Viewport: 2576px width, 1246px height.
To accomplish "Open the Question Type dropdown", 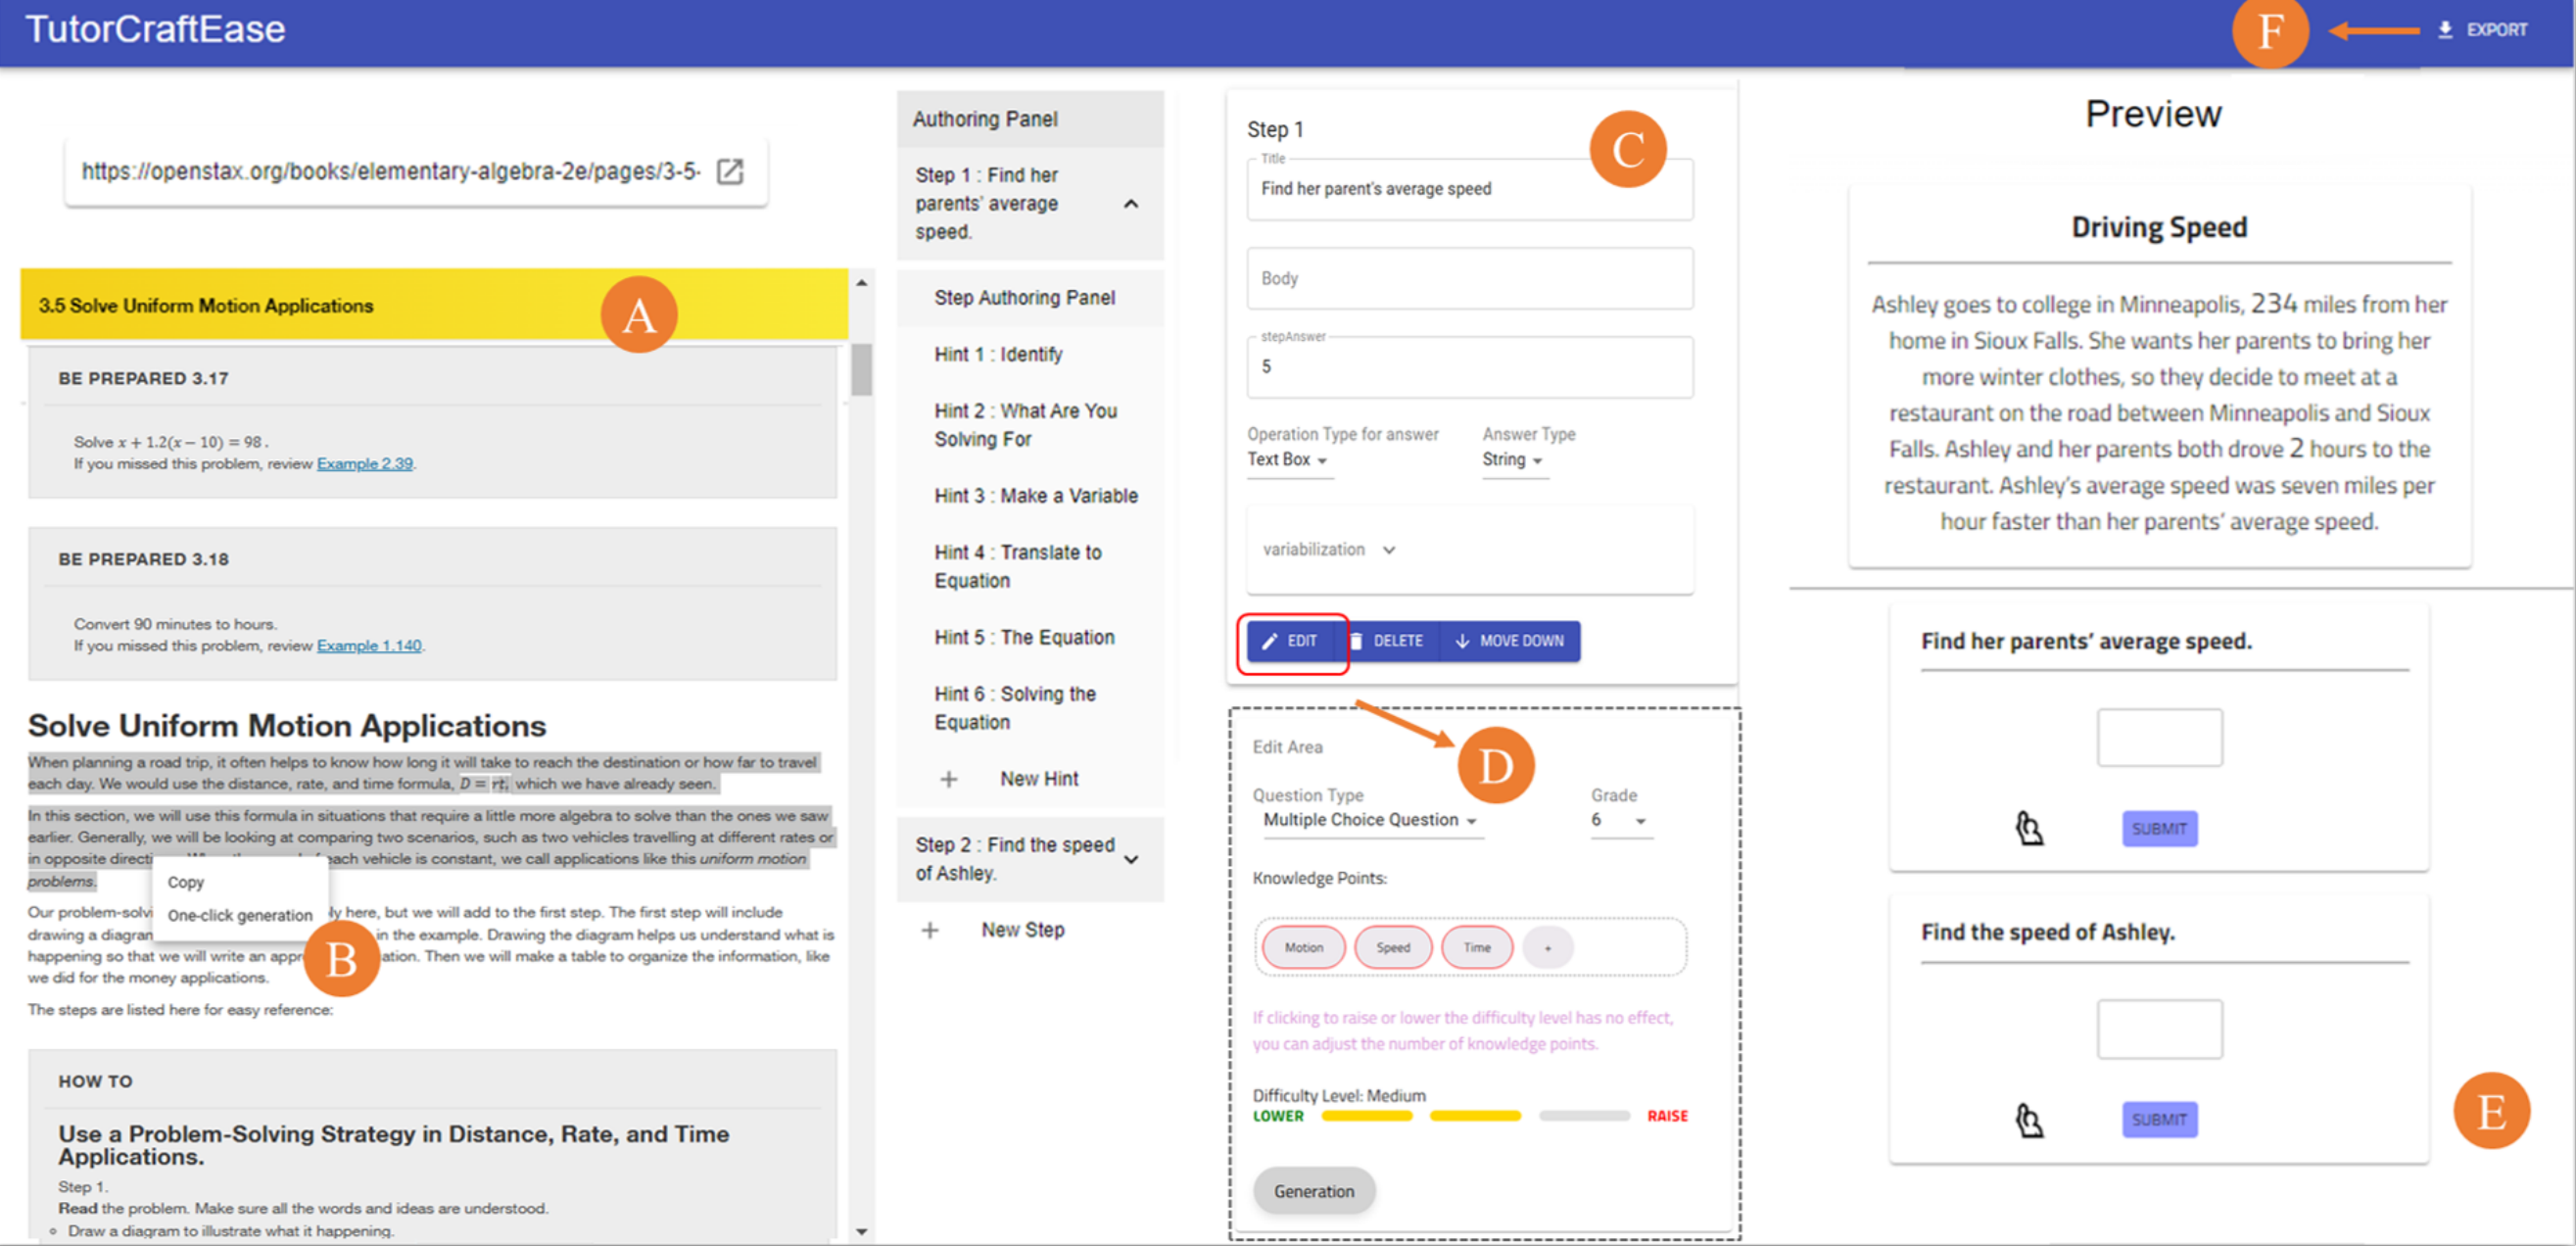I will (x=1368, y=820).
